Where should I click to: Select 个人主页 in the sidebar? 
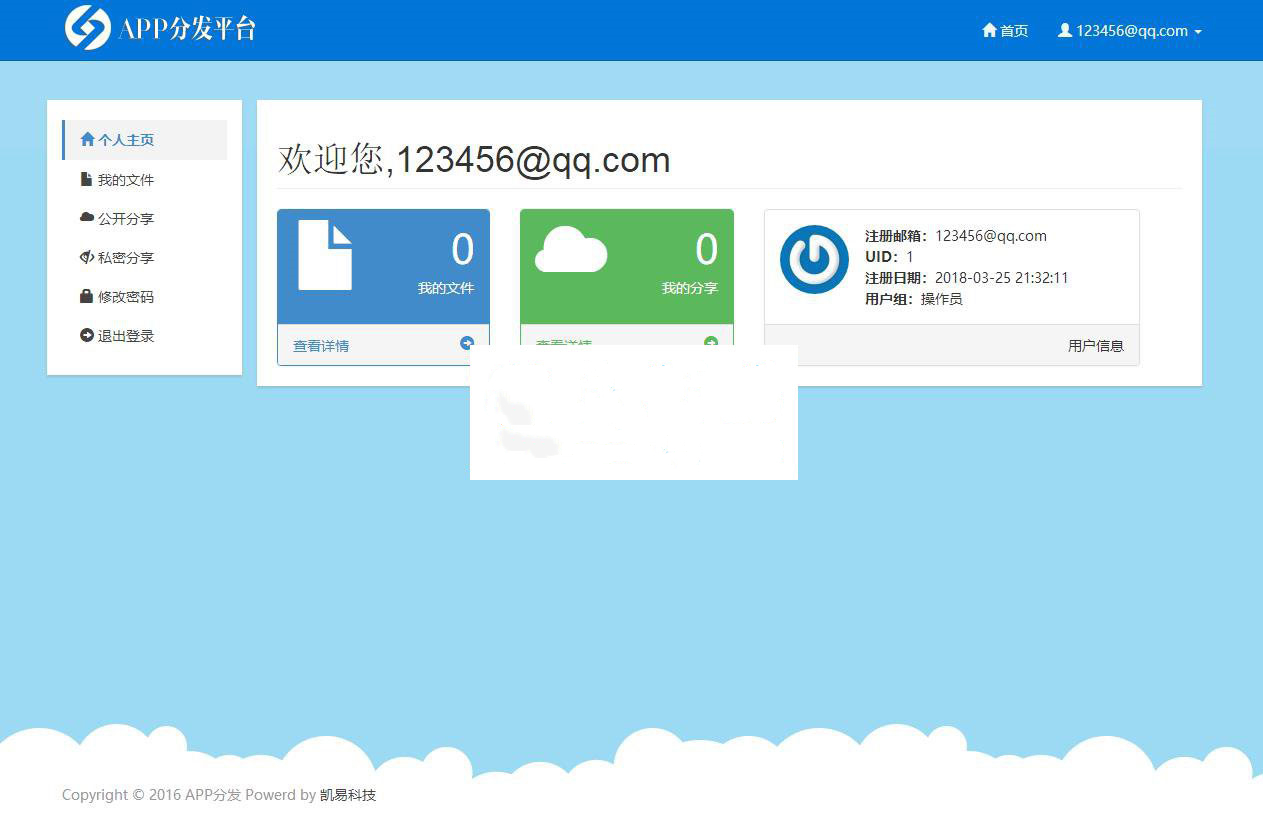(126, 140)
